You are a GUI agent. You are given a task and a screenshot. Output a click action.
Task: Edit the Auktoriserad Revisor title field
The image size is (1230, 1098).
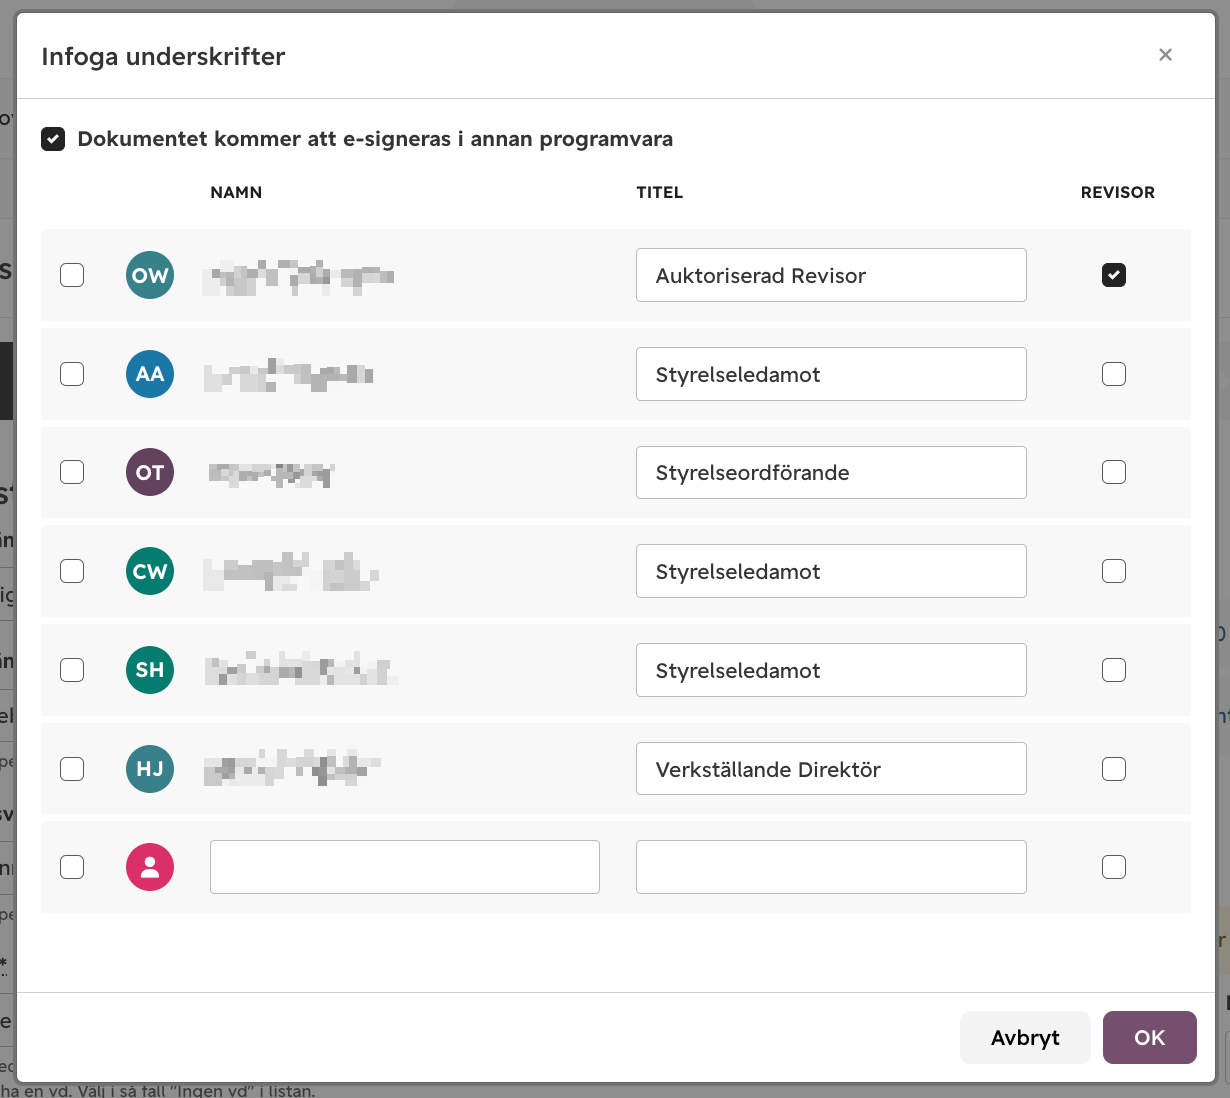(x=831, y=275)
